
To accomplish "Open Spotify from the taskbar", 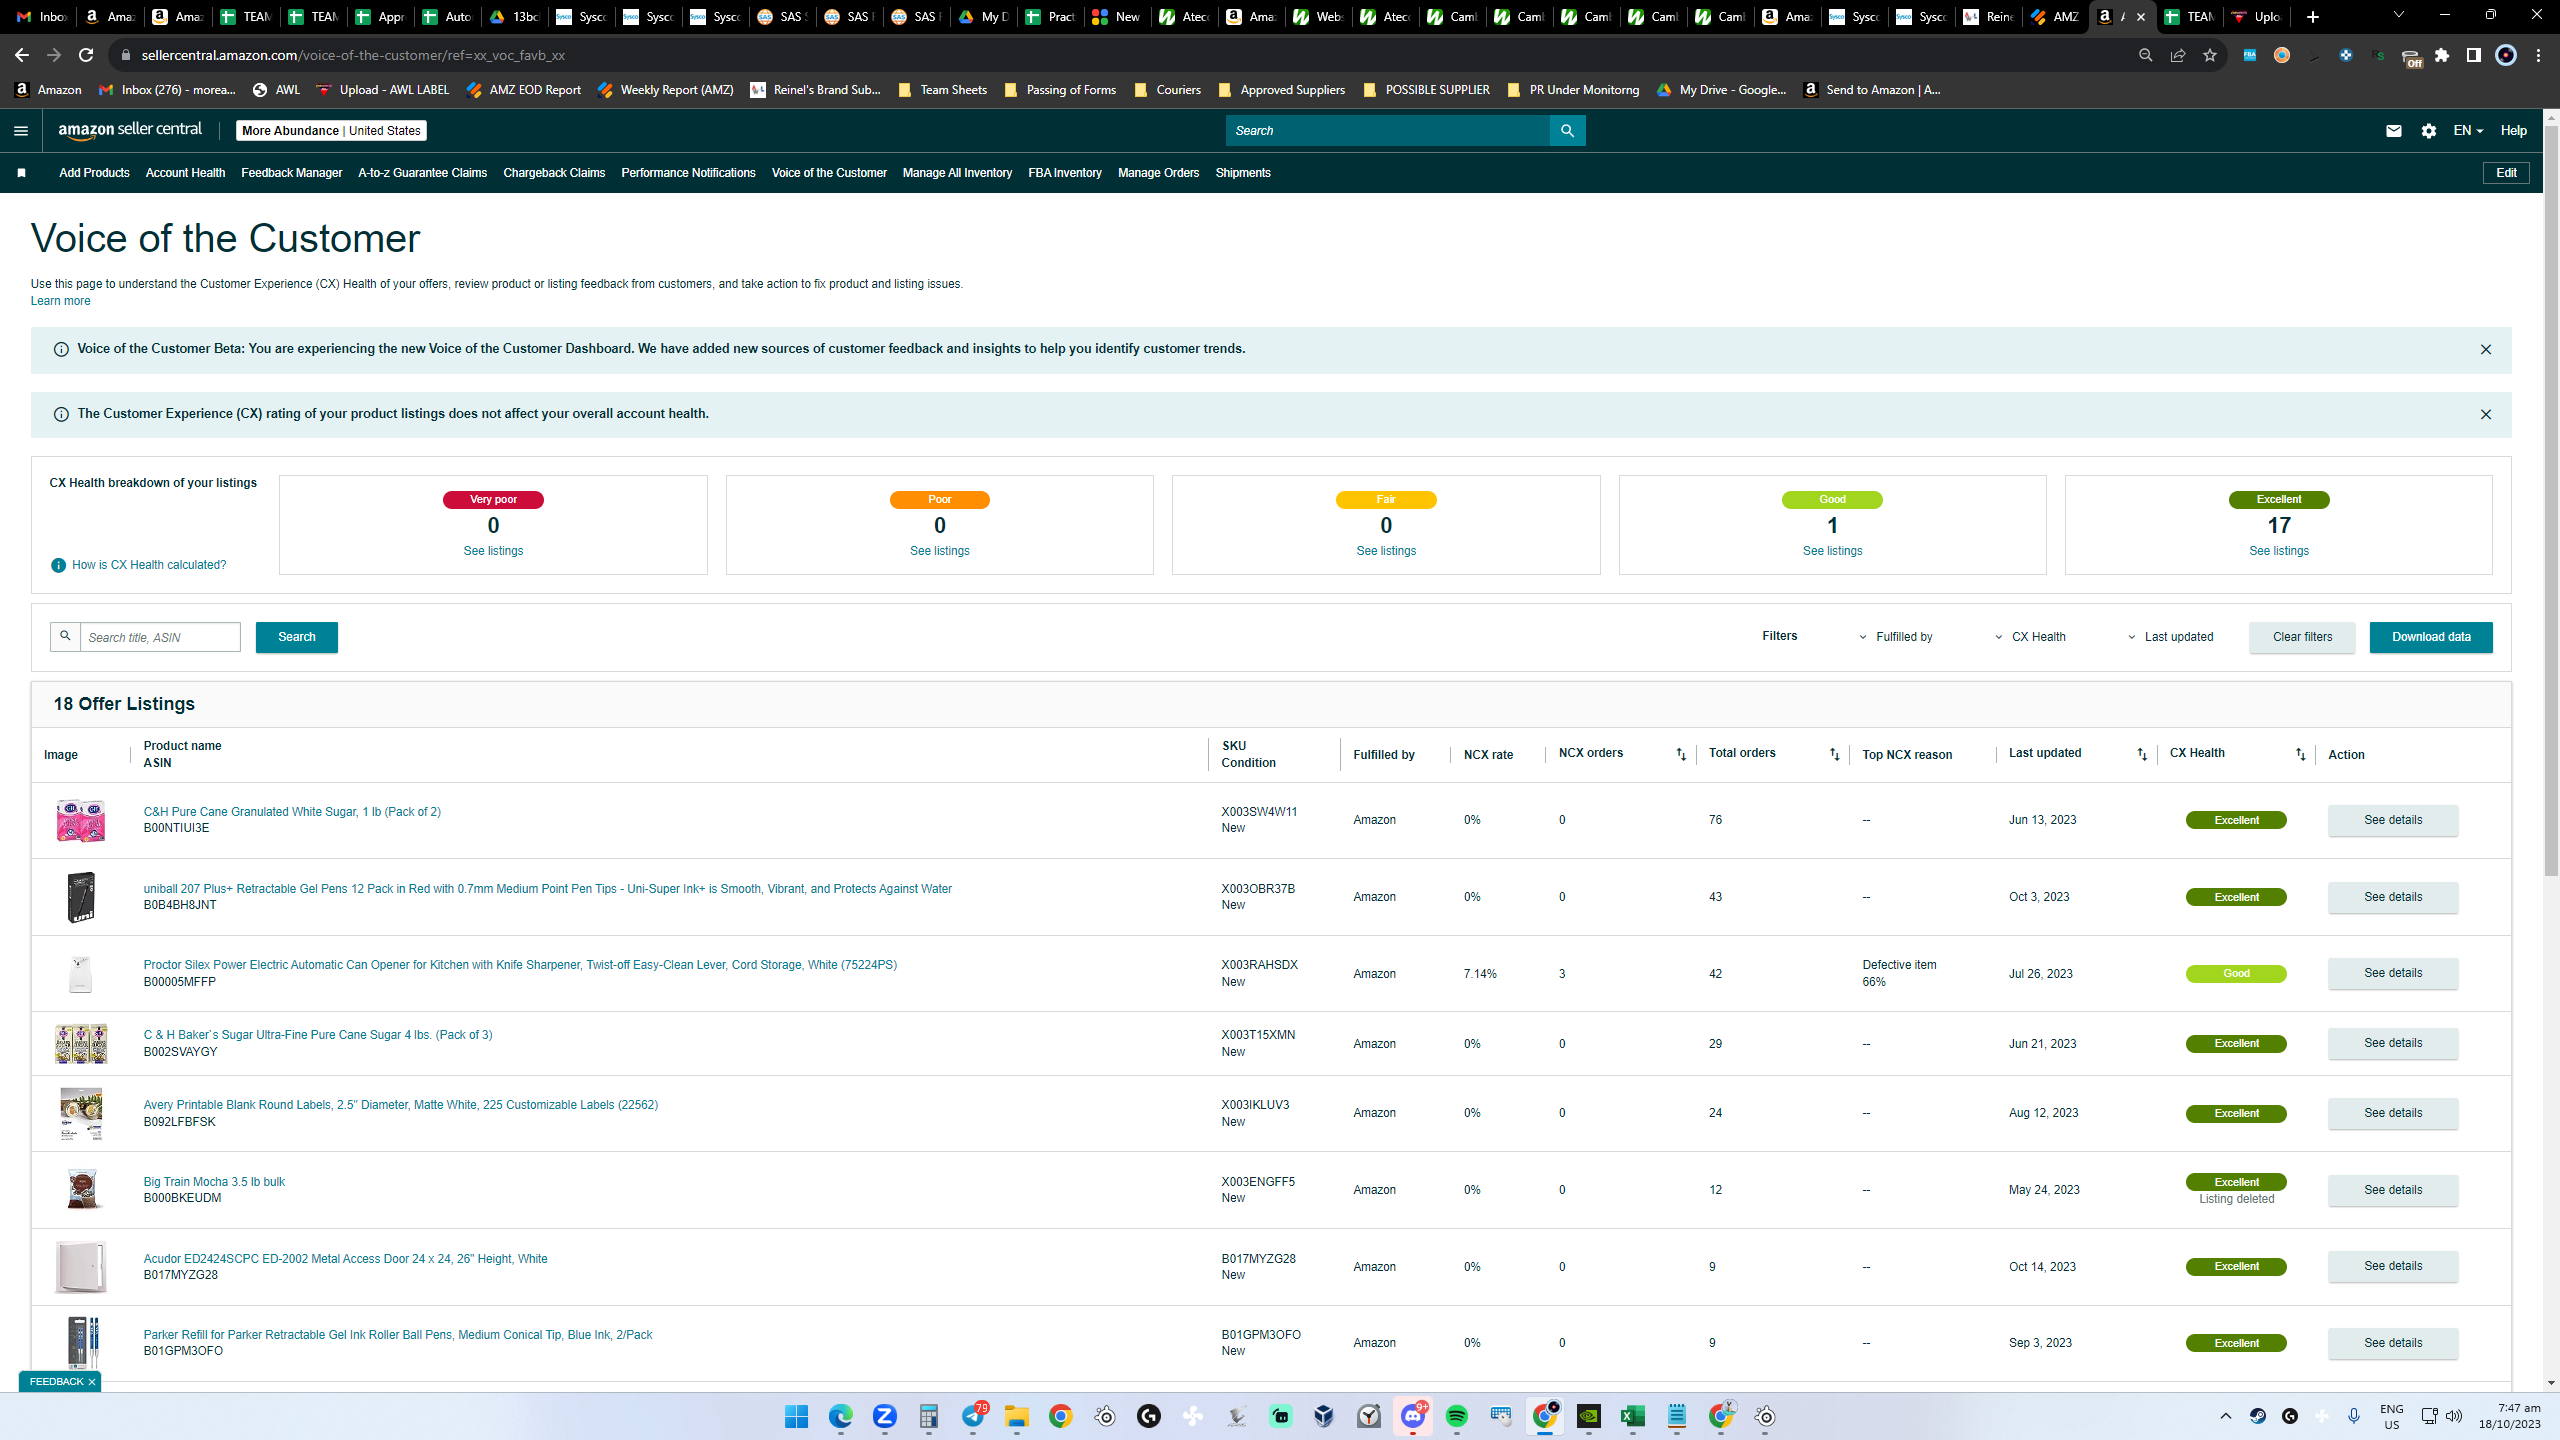I will click(1457, 1416).
